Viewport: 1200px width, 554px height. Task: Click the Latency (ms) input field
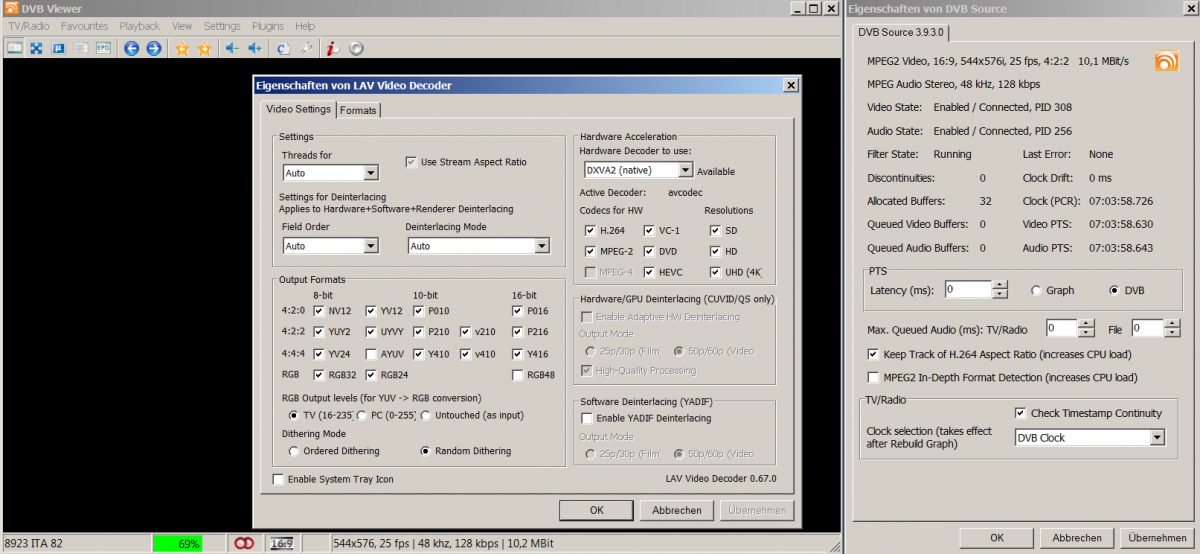(x=967, y=290)
